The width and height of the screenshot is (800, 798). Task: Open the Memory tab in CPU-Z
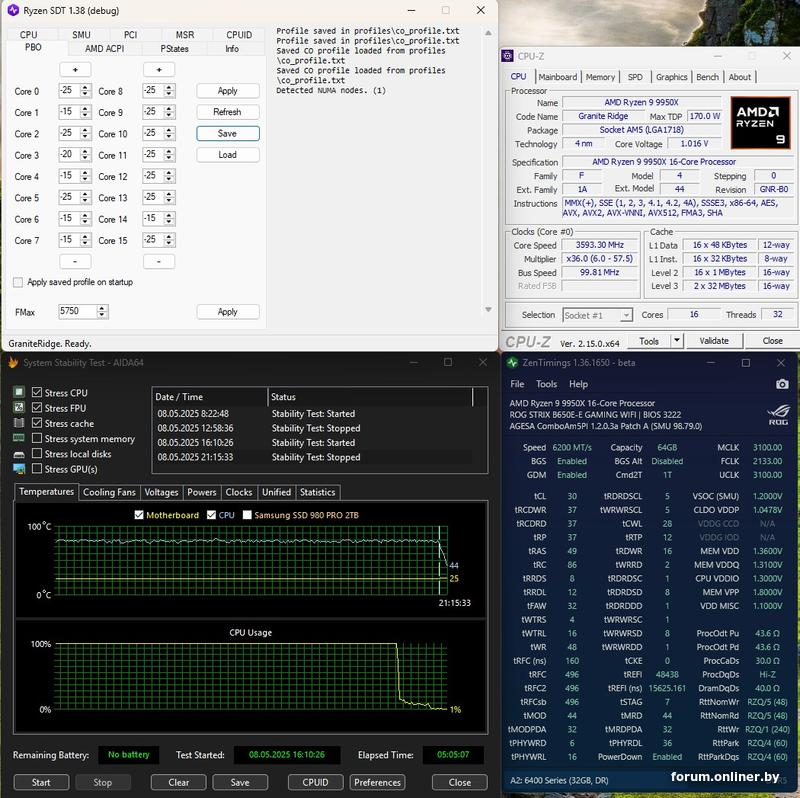(x=600, y=77)
